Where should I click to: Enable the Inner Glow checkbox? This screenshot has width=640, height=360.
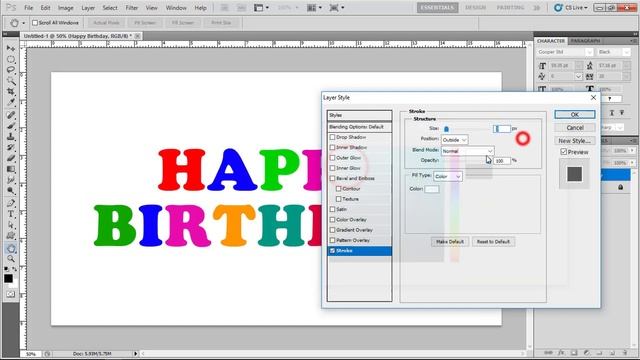(x=332, y=168)
